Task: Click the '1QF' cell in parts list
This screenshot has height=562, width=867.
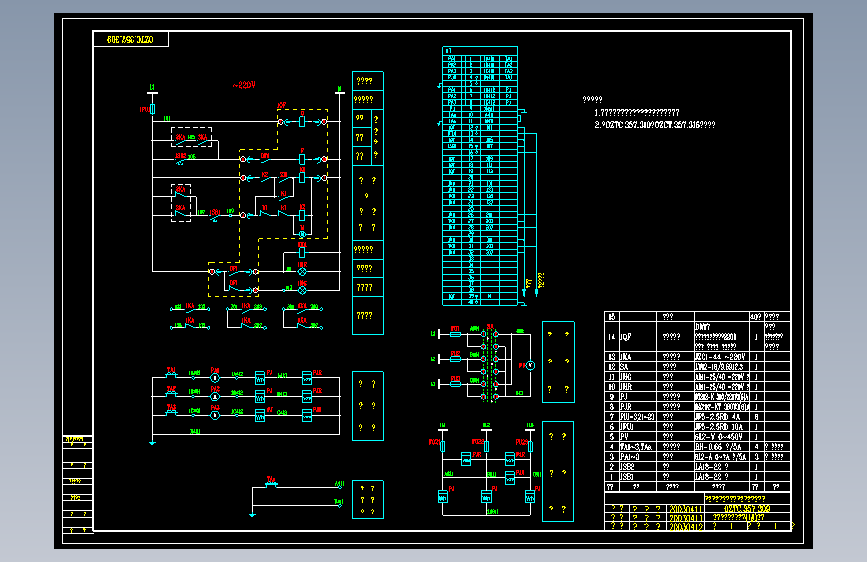Action: [639, 336]
